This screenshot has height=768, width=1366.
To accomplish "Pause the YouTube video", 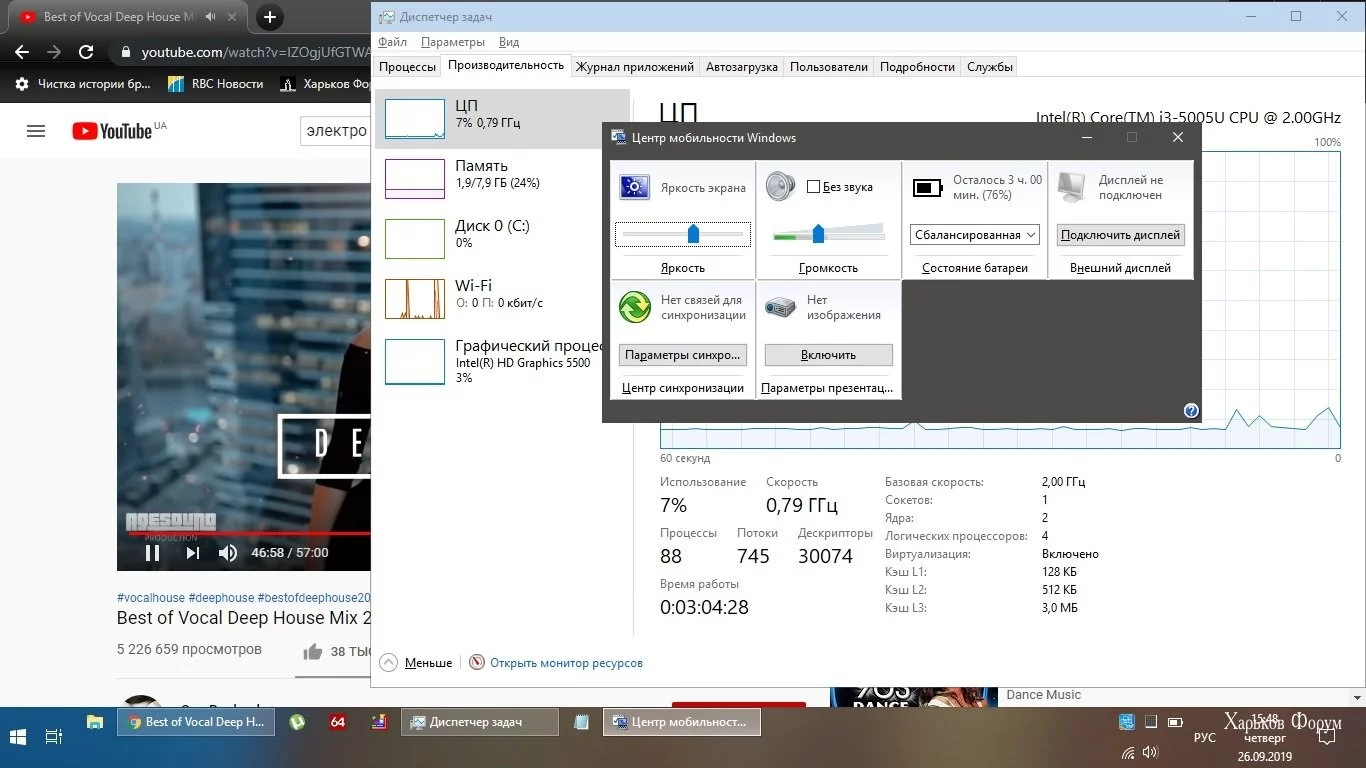I will (153, 552).
